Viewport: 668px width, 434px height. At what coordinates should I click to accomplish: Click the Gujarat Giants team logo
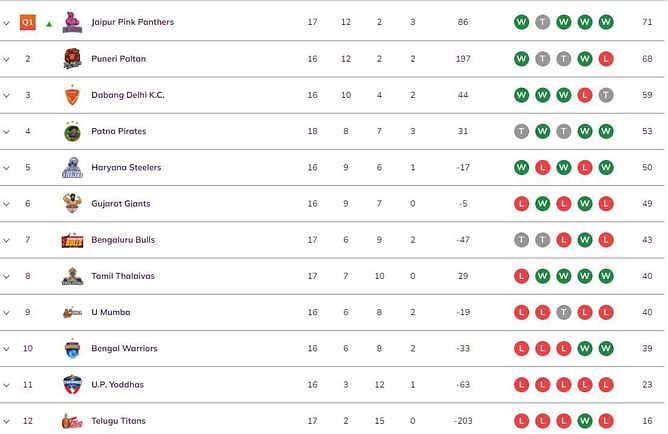72,204
